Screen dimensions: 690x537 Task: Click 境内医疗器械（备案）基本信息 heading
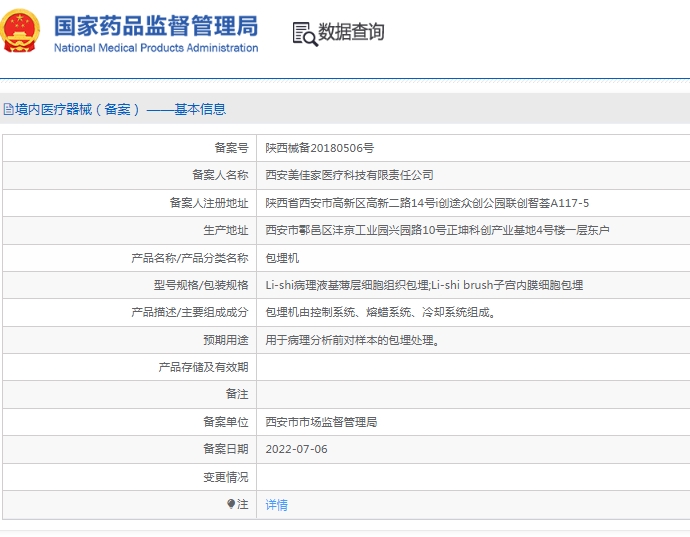(120, 109)
